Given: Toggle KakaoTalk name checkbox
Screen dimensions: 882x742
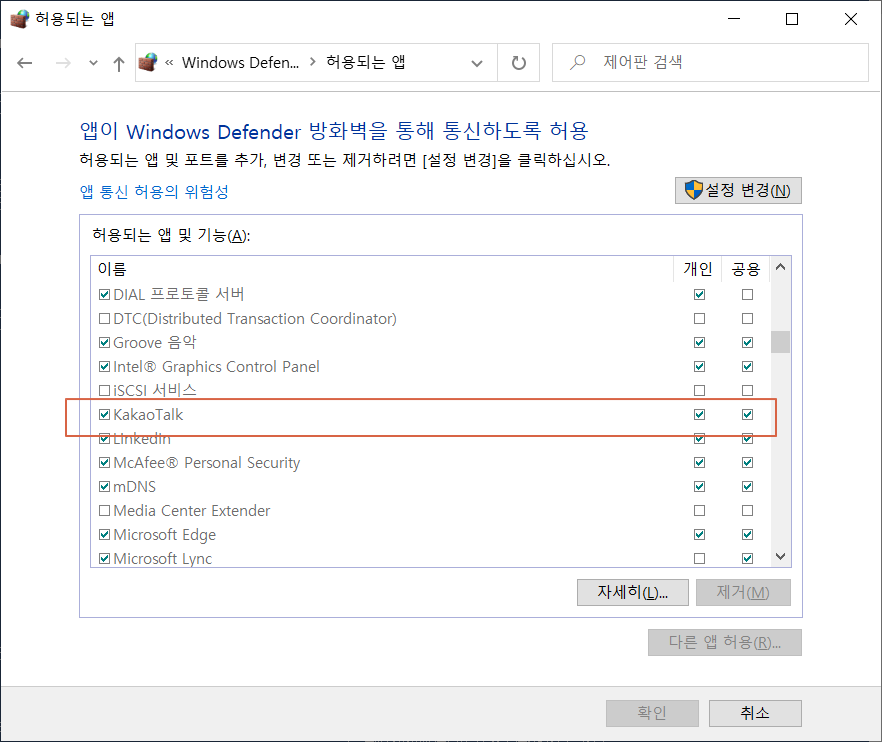Looking at the screenshot, I should [x=104, y=415].
